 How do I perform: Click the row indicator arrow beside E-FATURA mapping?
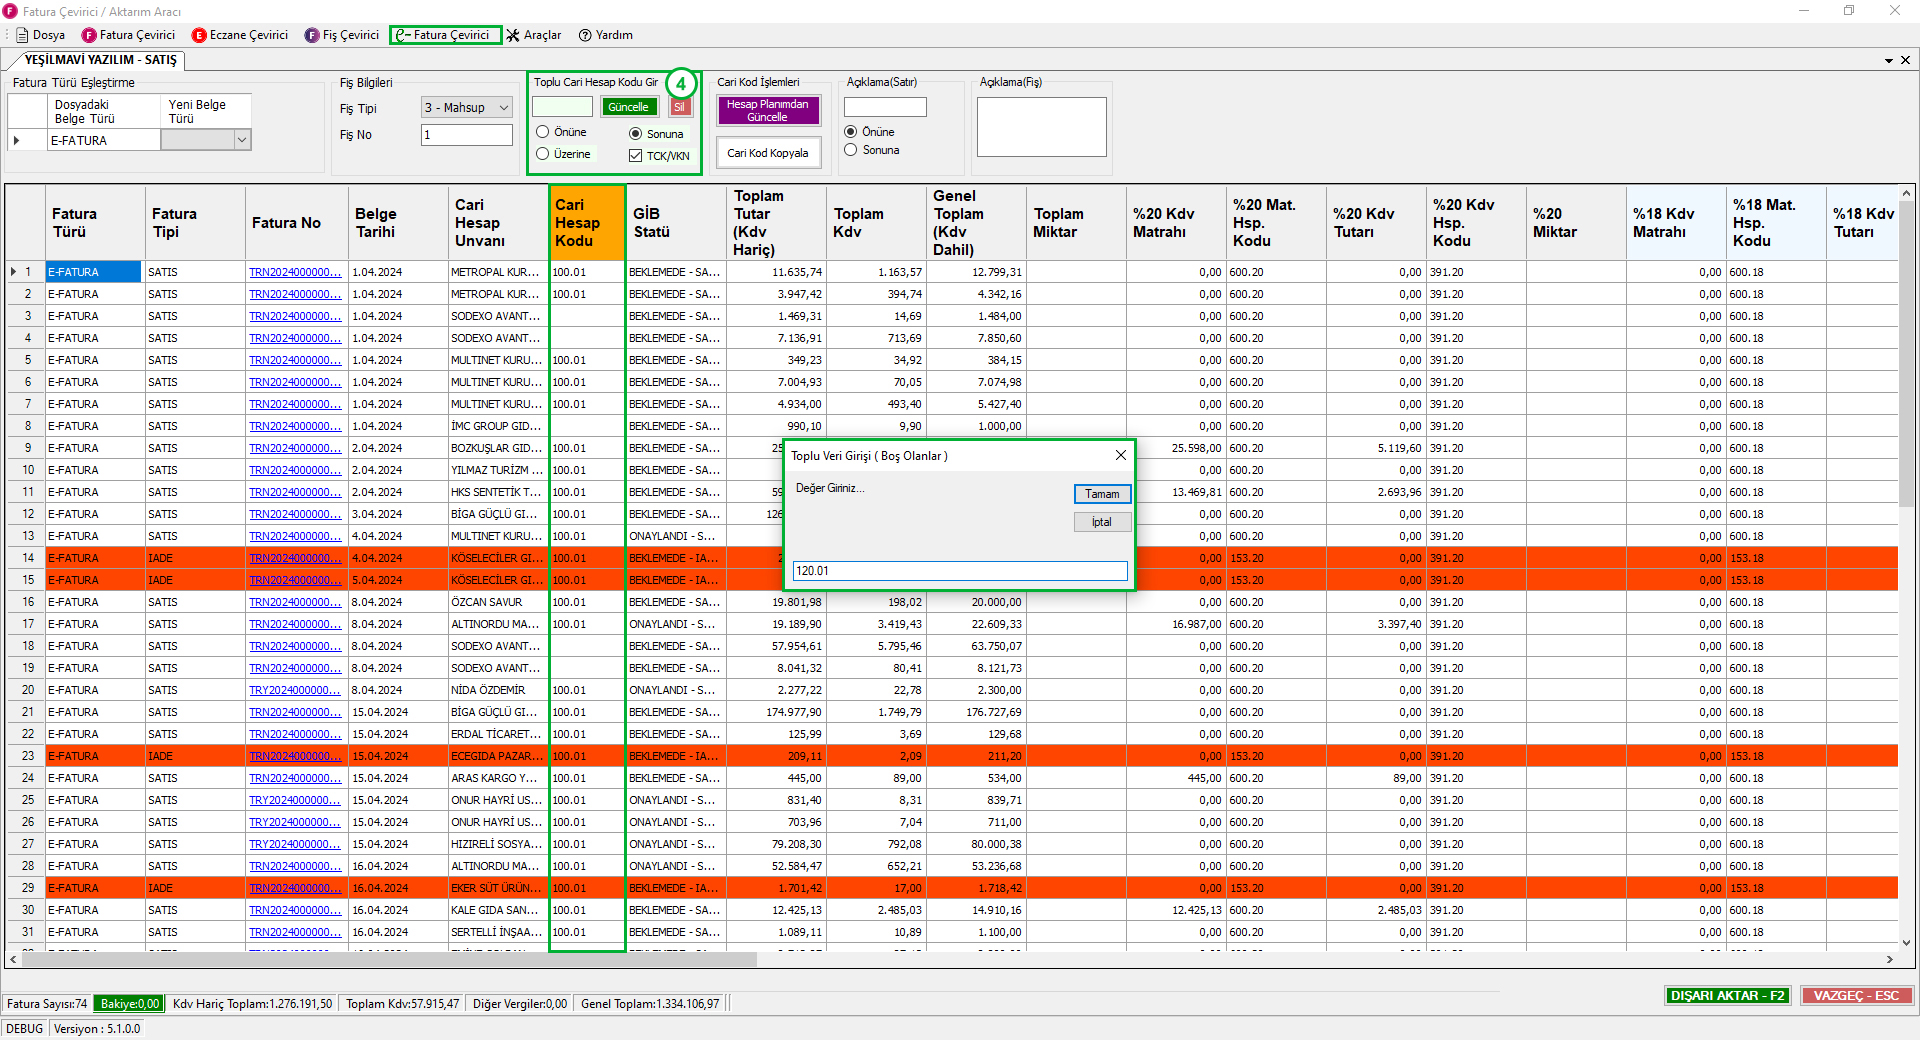[x=16, y=141]
